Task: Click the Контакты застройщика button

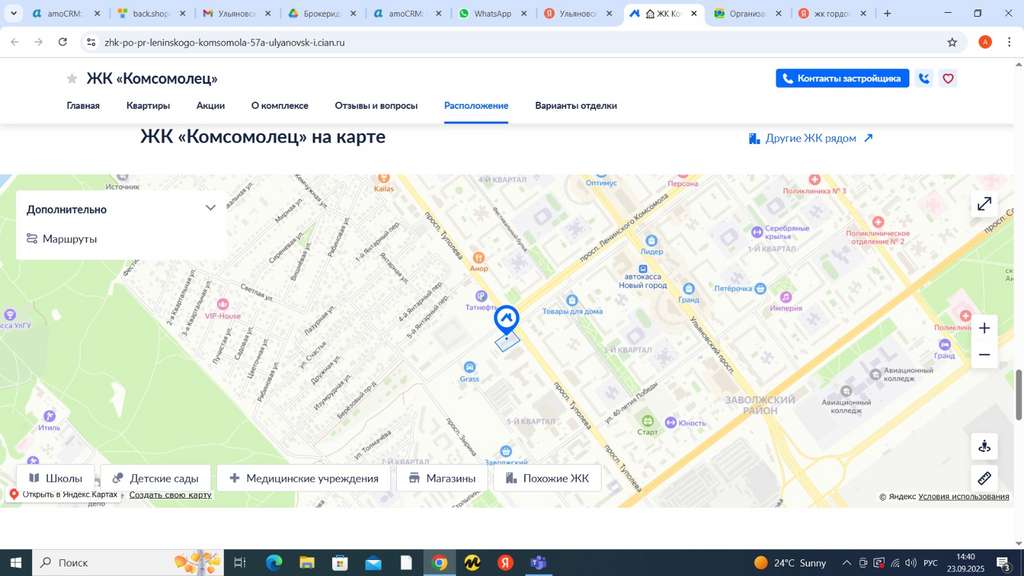Action: pyautogui.click(x=842, y=79)
